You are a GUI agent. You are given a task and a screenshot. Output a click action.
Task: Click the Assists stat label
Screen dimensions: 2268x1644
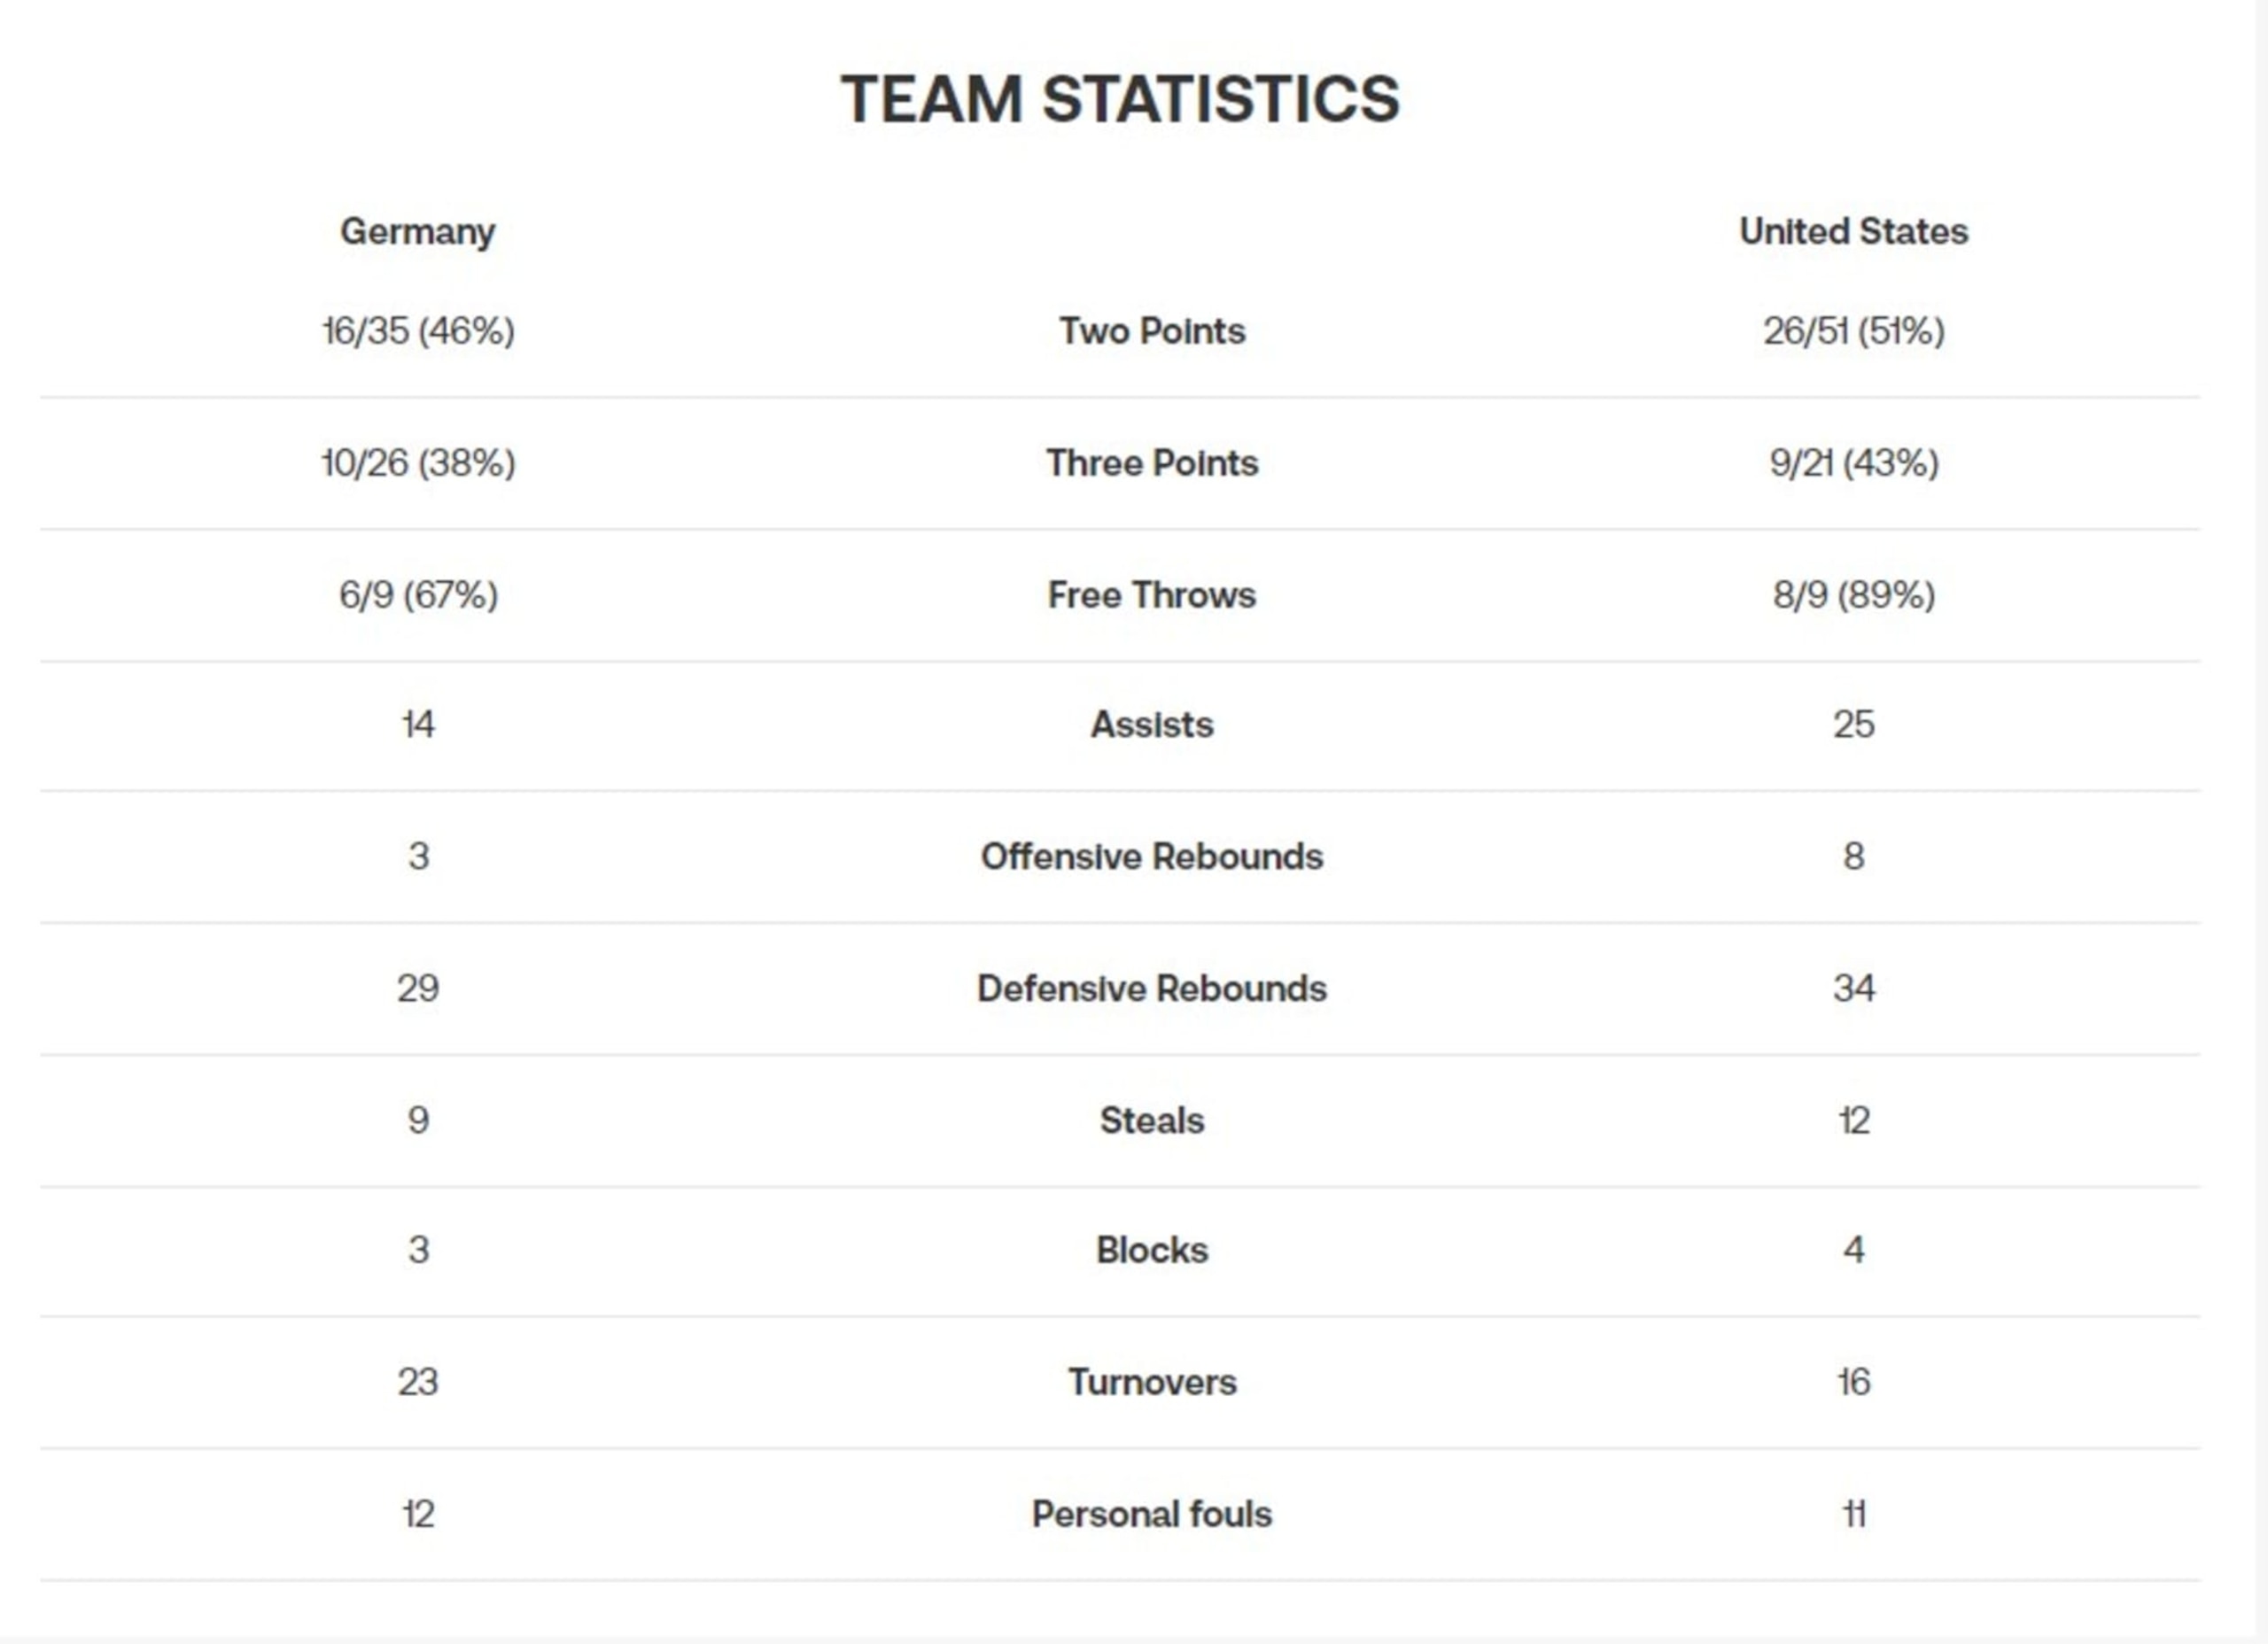[x=1152, y=724]
